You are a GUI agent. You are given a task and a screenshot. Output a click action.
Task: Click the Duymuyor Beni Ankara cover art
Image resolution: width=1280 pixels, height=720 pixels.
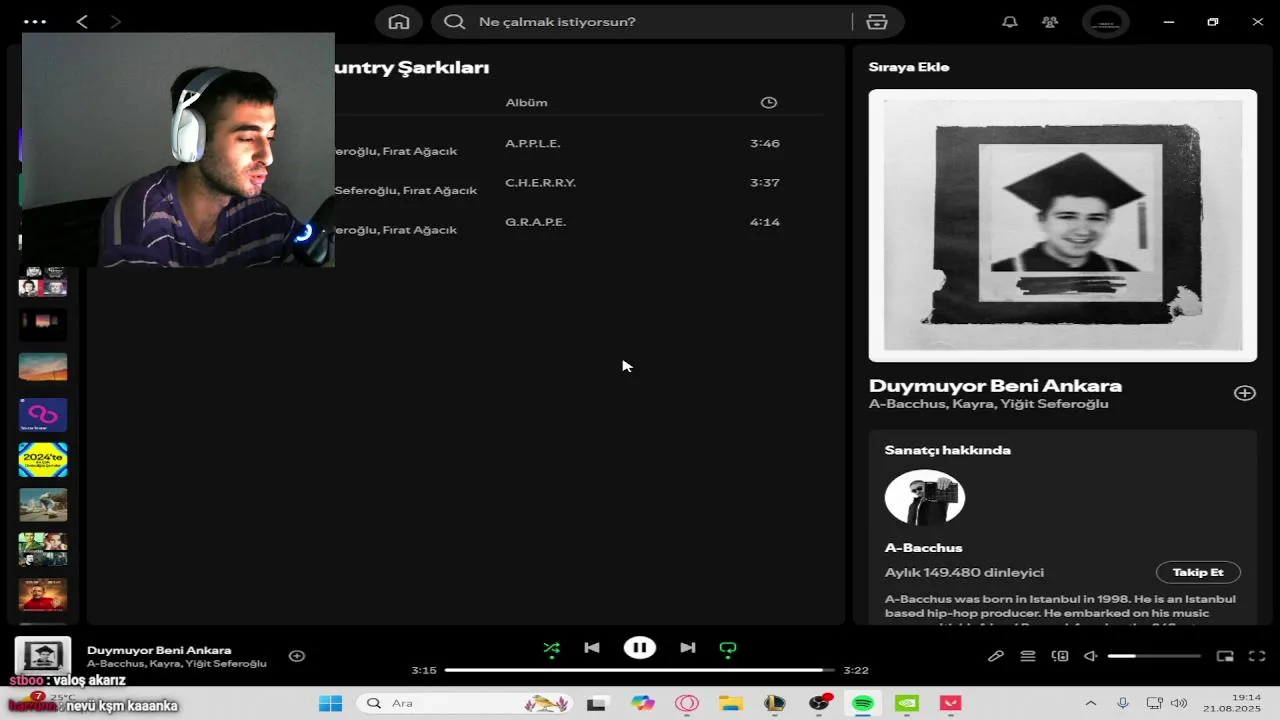(1063, 226)
